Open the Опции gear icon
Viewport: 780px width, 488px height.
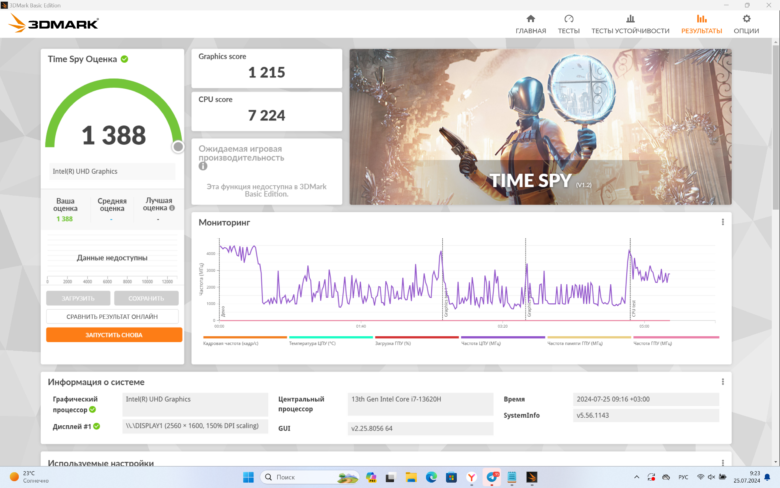(746, 19)
